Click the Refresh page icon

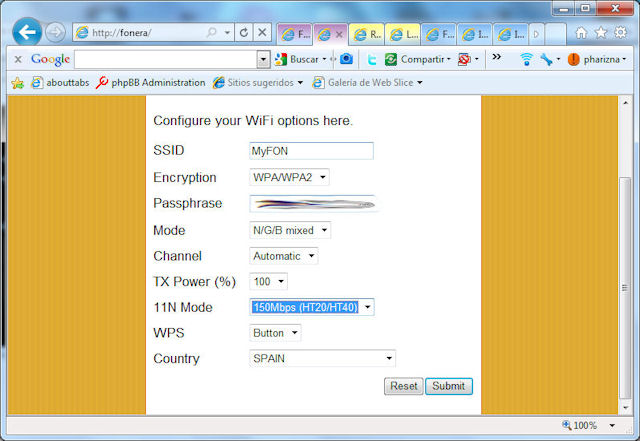point(244,33)
